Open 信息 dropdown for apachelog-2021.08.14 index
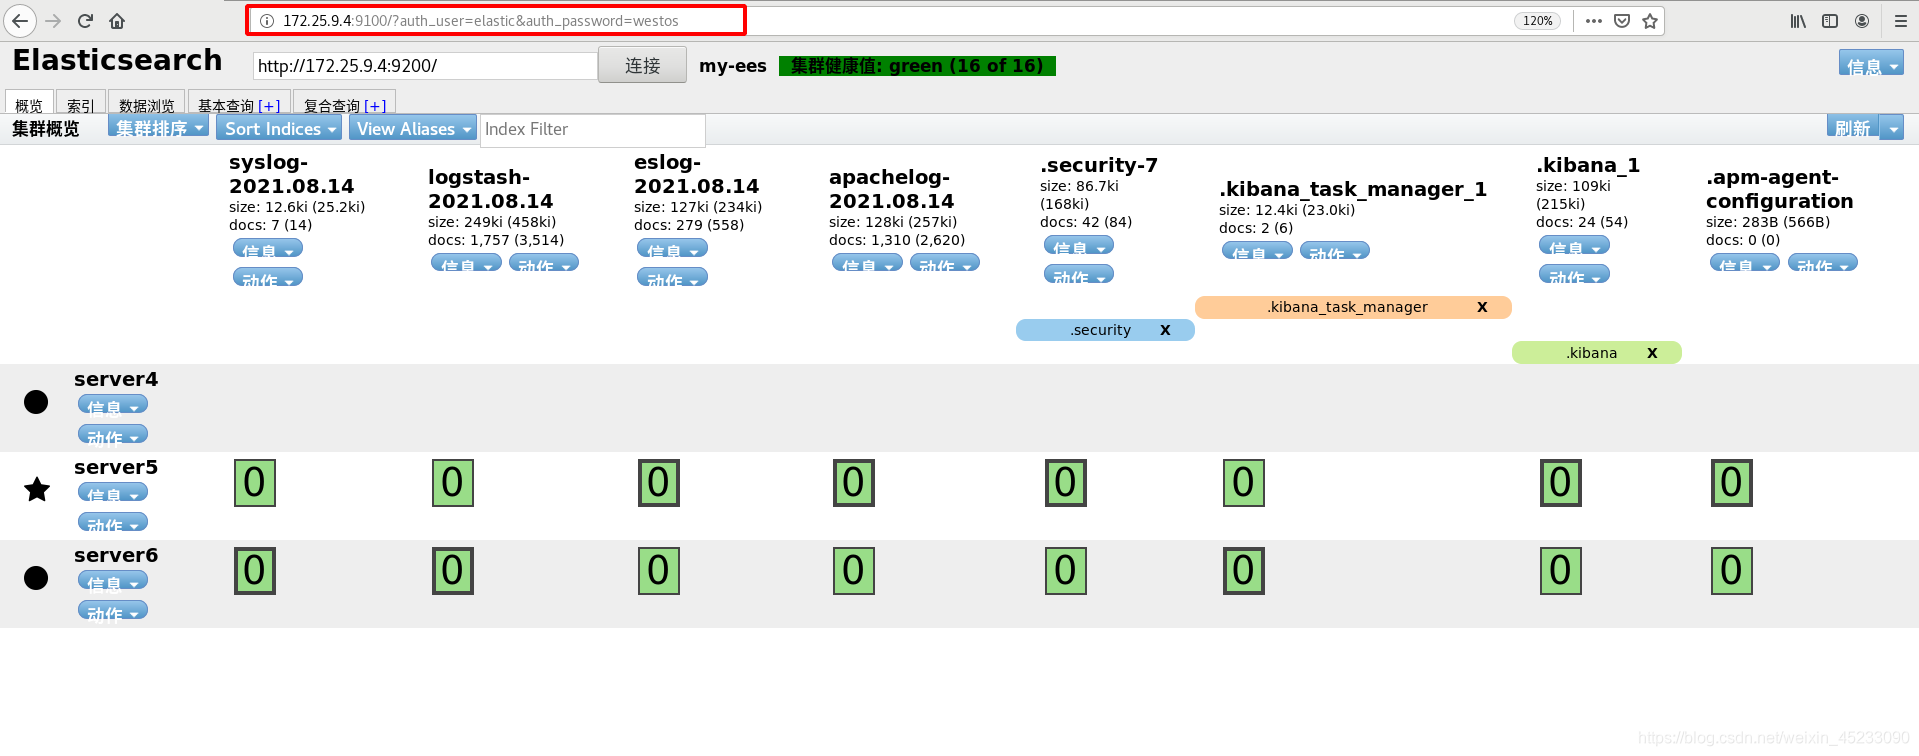 pos(867,264)
